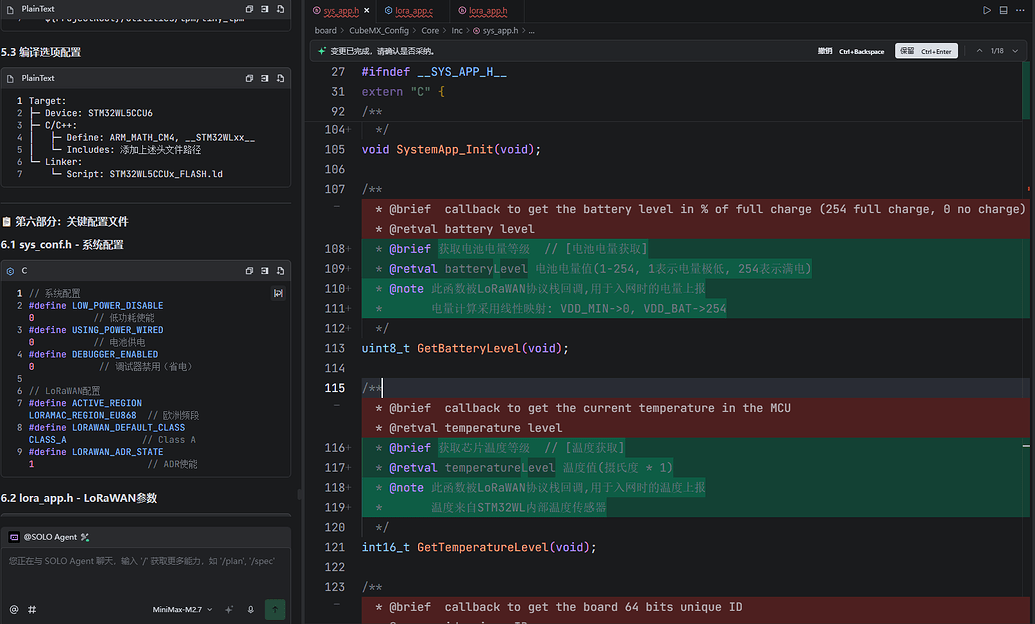Close the sys_app.h tab

click(x=367, y=11)
